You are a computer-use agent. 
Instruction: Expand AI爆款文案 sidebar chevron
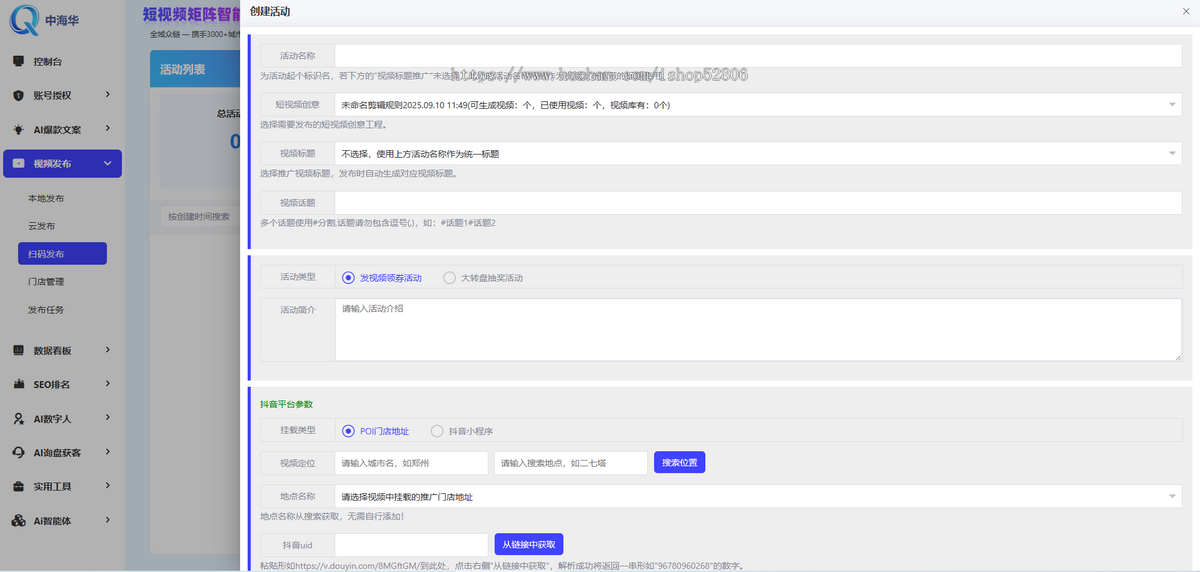click(107, 129)
